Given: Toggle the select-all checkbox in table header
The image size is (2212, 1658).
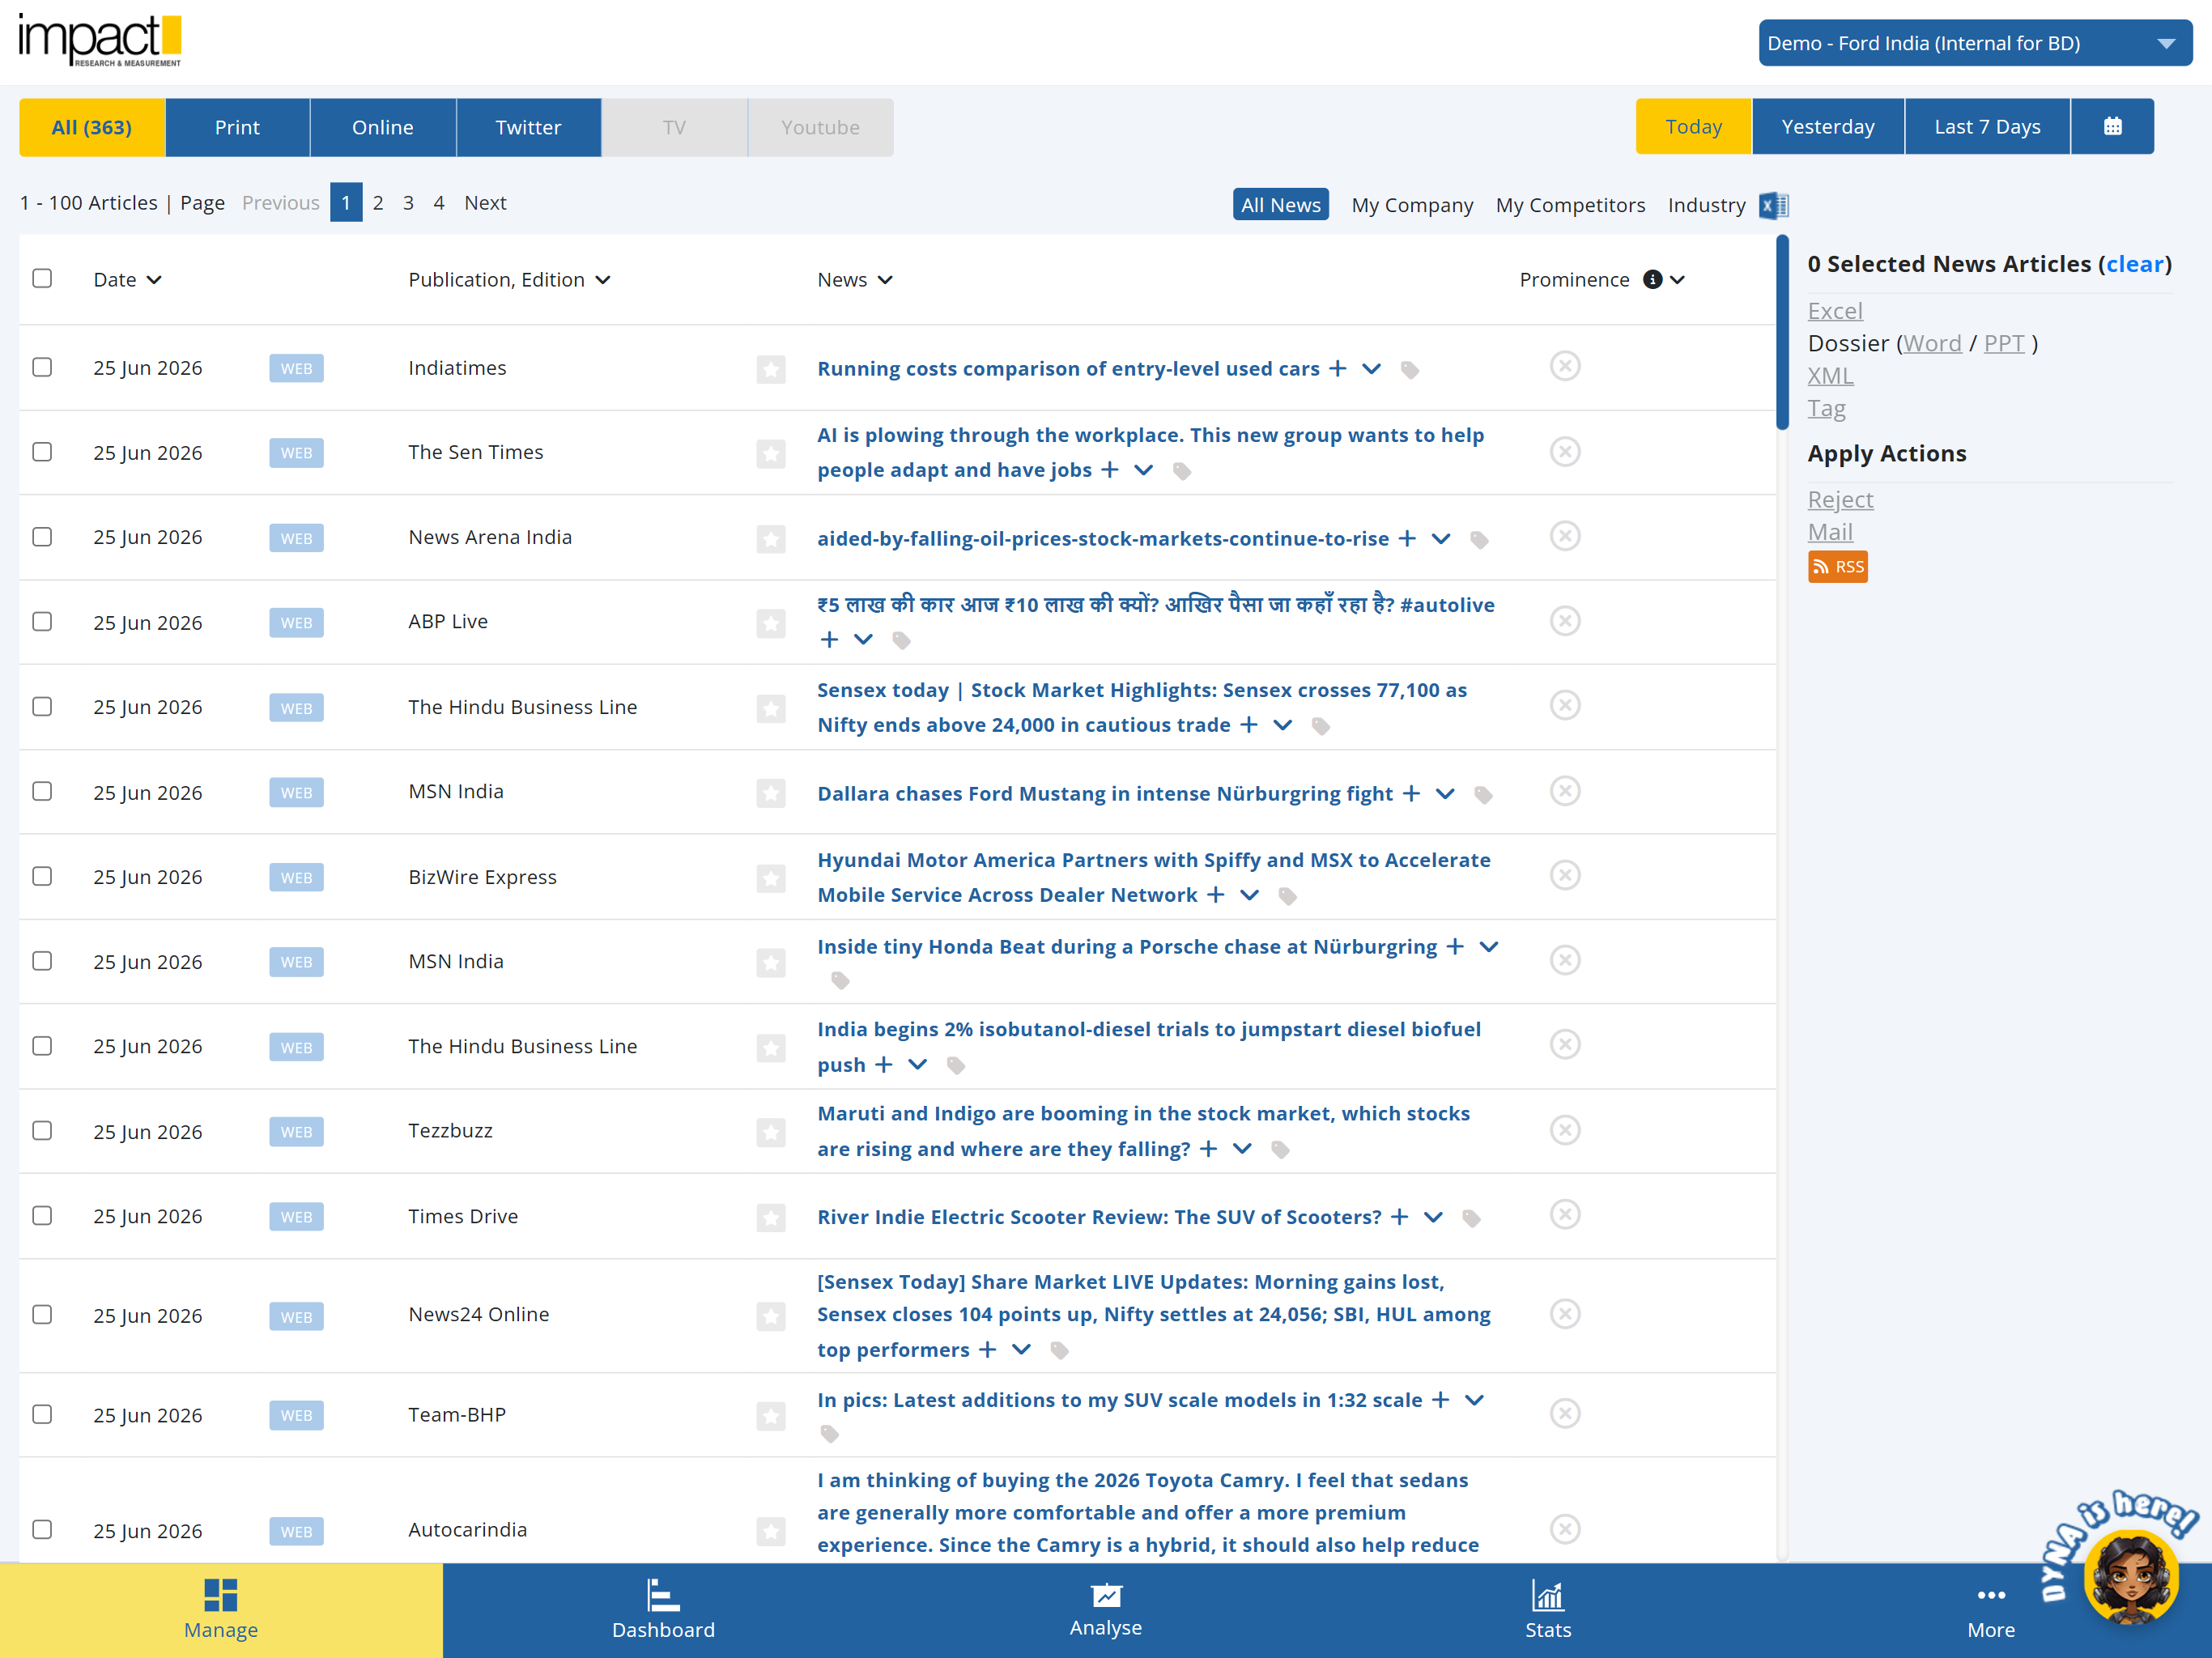Looking at the screenshot, I should [42, 278].
